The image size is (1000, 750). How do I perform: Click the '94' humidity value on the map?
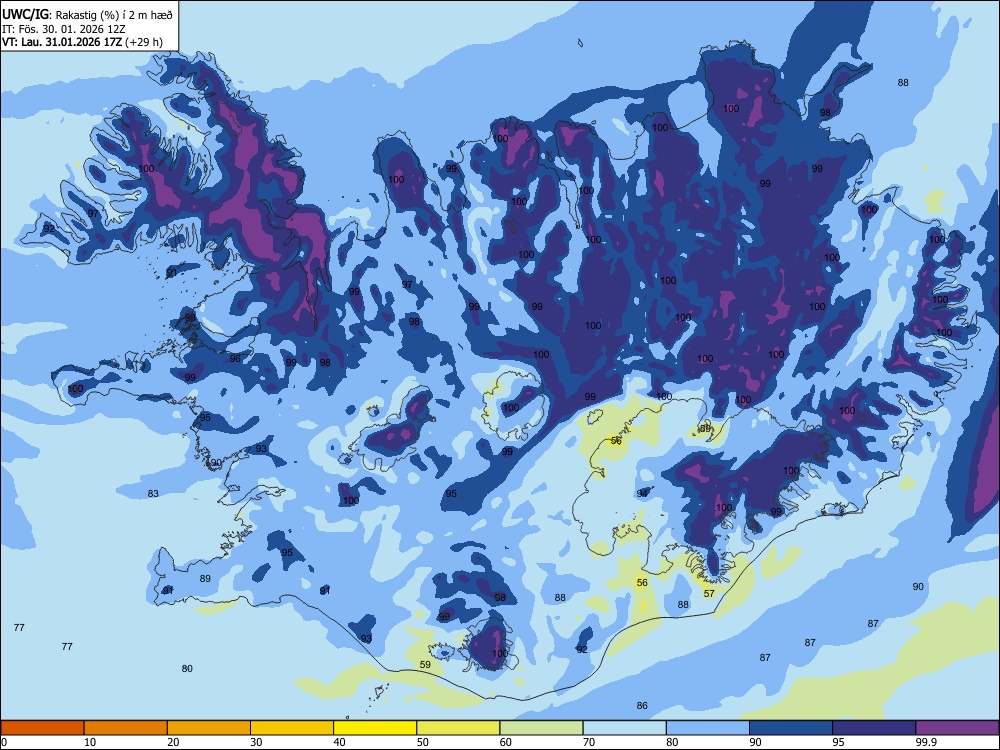(x=642, y=494)
